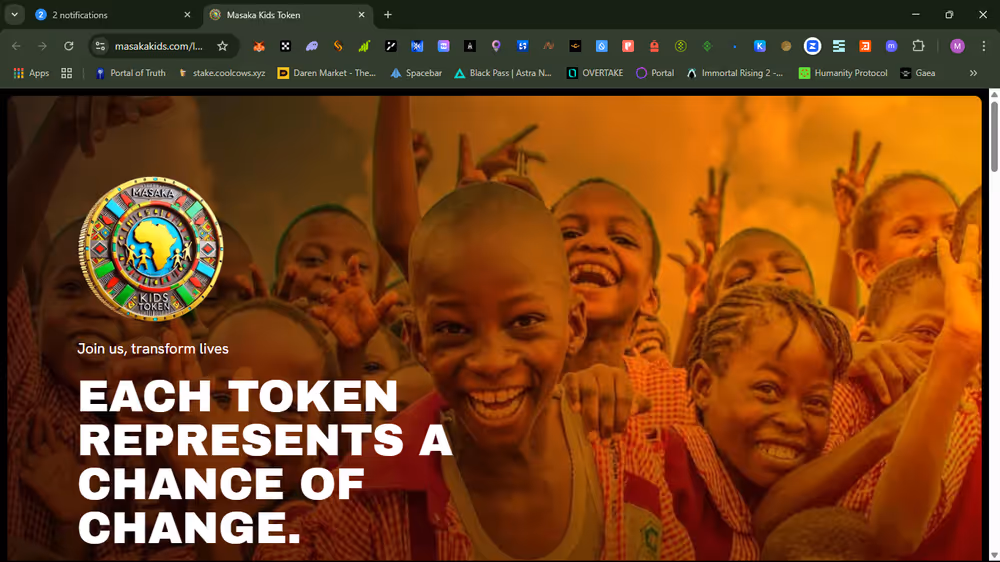Click the Masaka Kids Token coin logo
This screenshot has height=562, width=1000.
coord(151,249)
